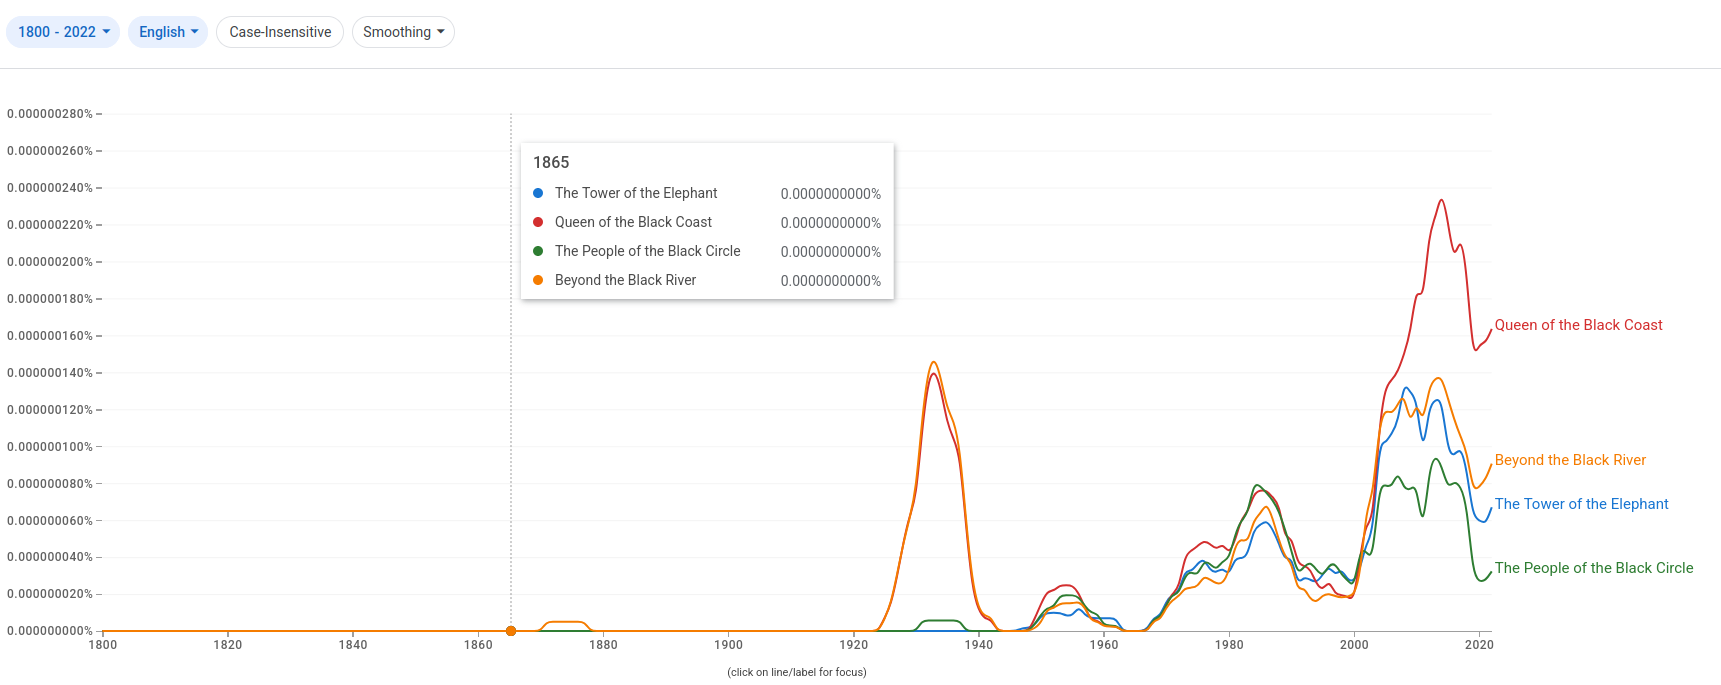Focus The People of the Black Circle label
1721x685 pixels.
tap(1593, 568)
